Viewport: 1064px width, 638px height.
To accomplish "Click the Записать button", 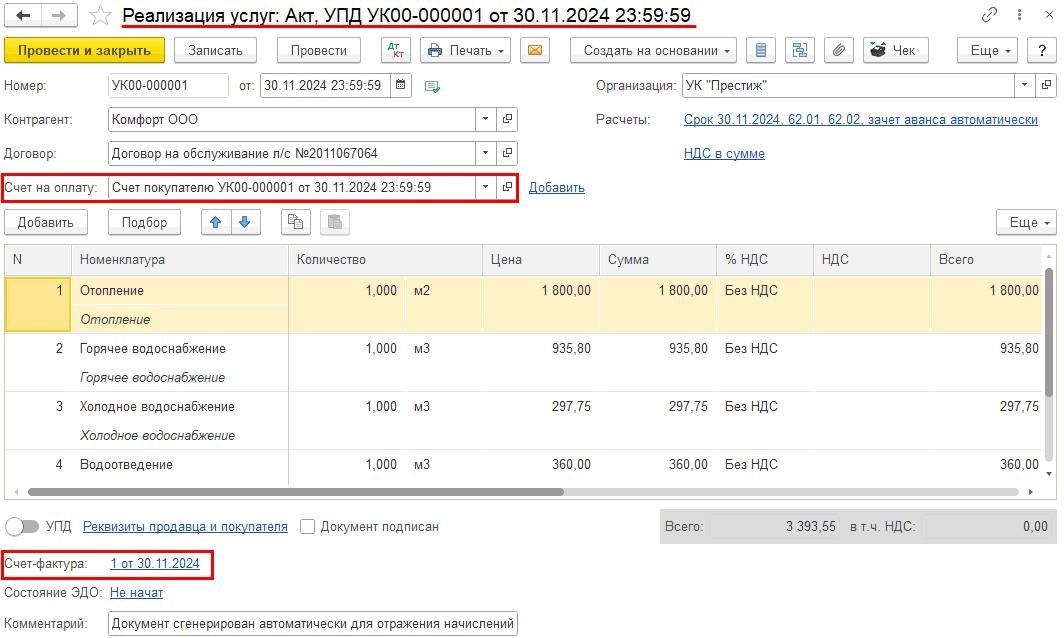I will pyautogui.click(x=215, y=50).
